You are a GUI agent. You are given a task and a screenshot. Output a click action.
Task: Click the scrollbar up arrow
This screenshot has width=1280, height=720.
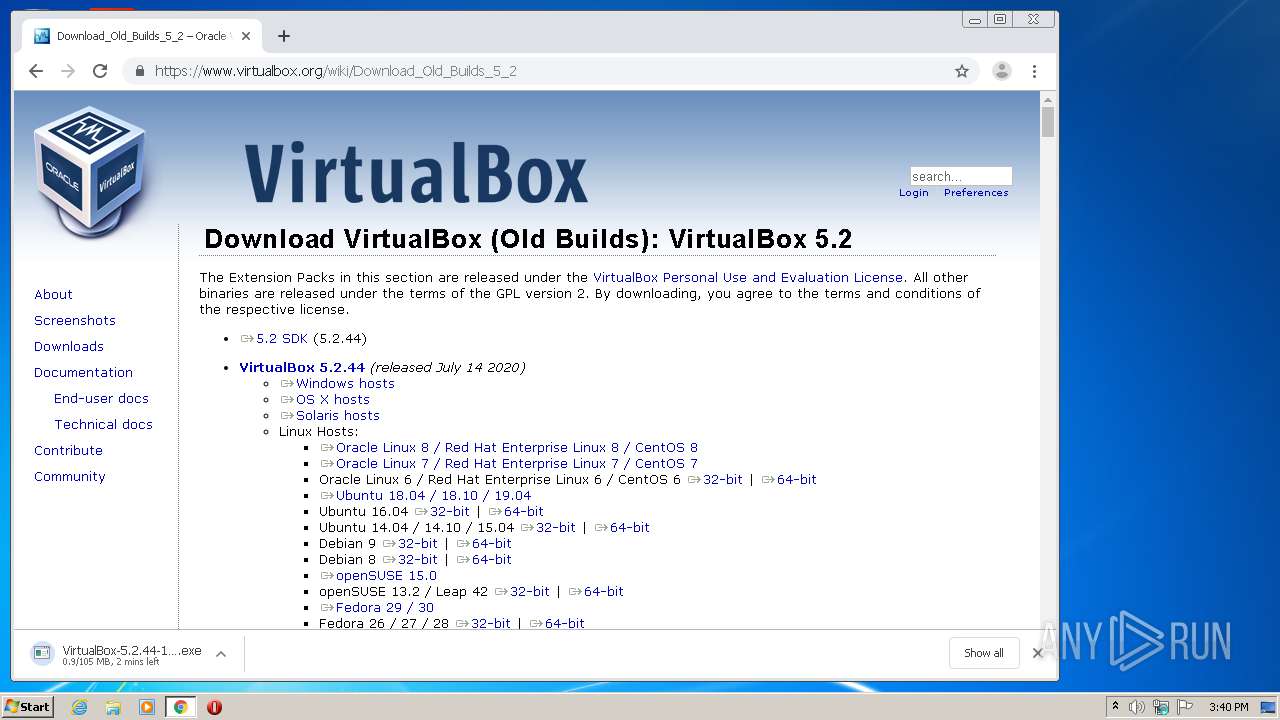point(1048,99)
